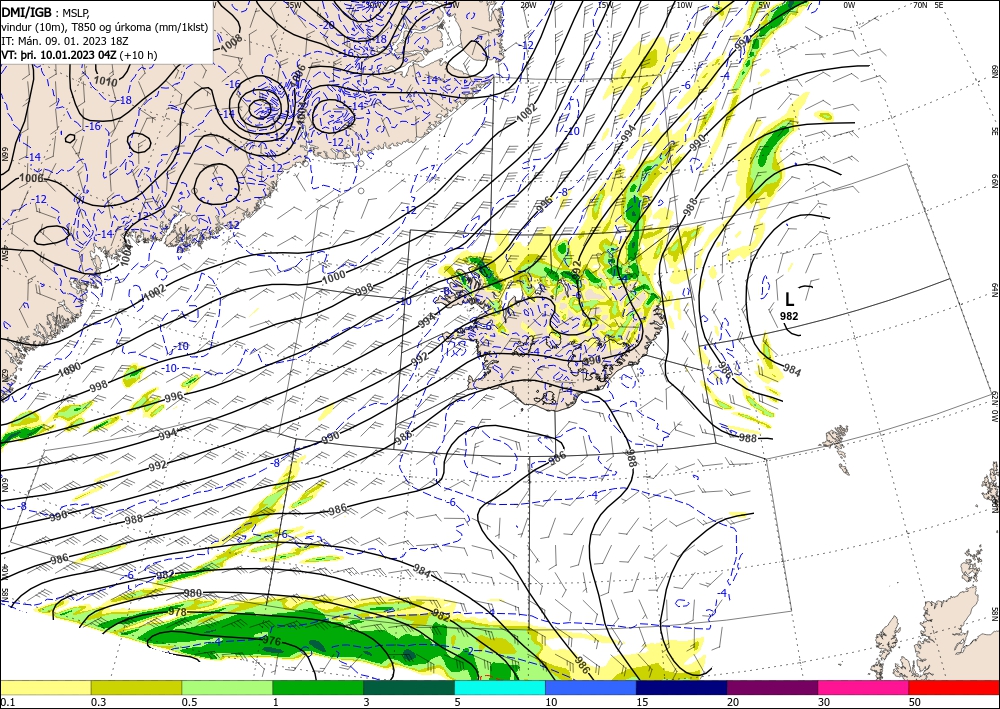Pick the cyan 5–10 legend swatch

click(500, 687)
